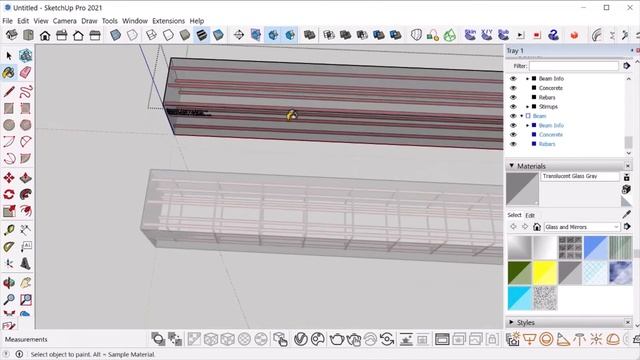Go to In Model materials
Screen dimensions: 640x360
pyautogui.click(x=537, y=227)
